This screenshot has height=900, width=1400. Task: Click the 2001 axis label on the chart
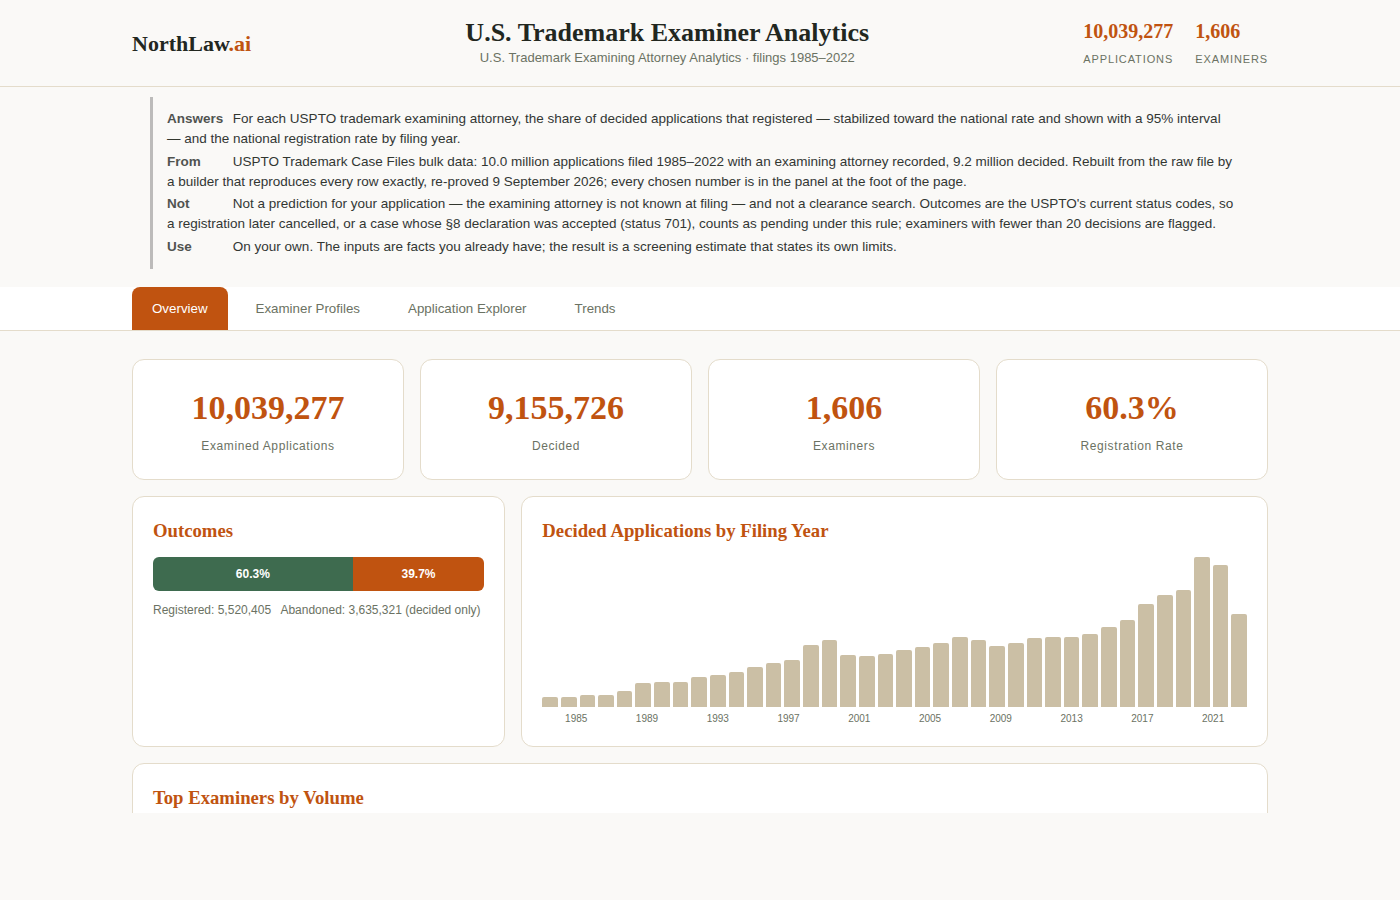click(859, 718)
